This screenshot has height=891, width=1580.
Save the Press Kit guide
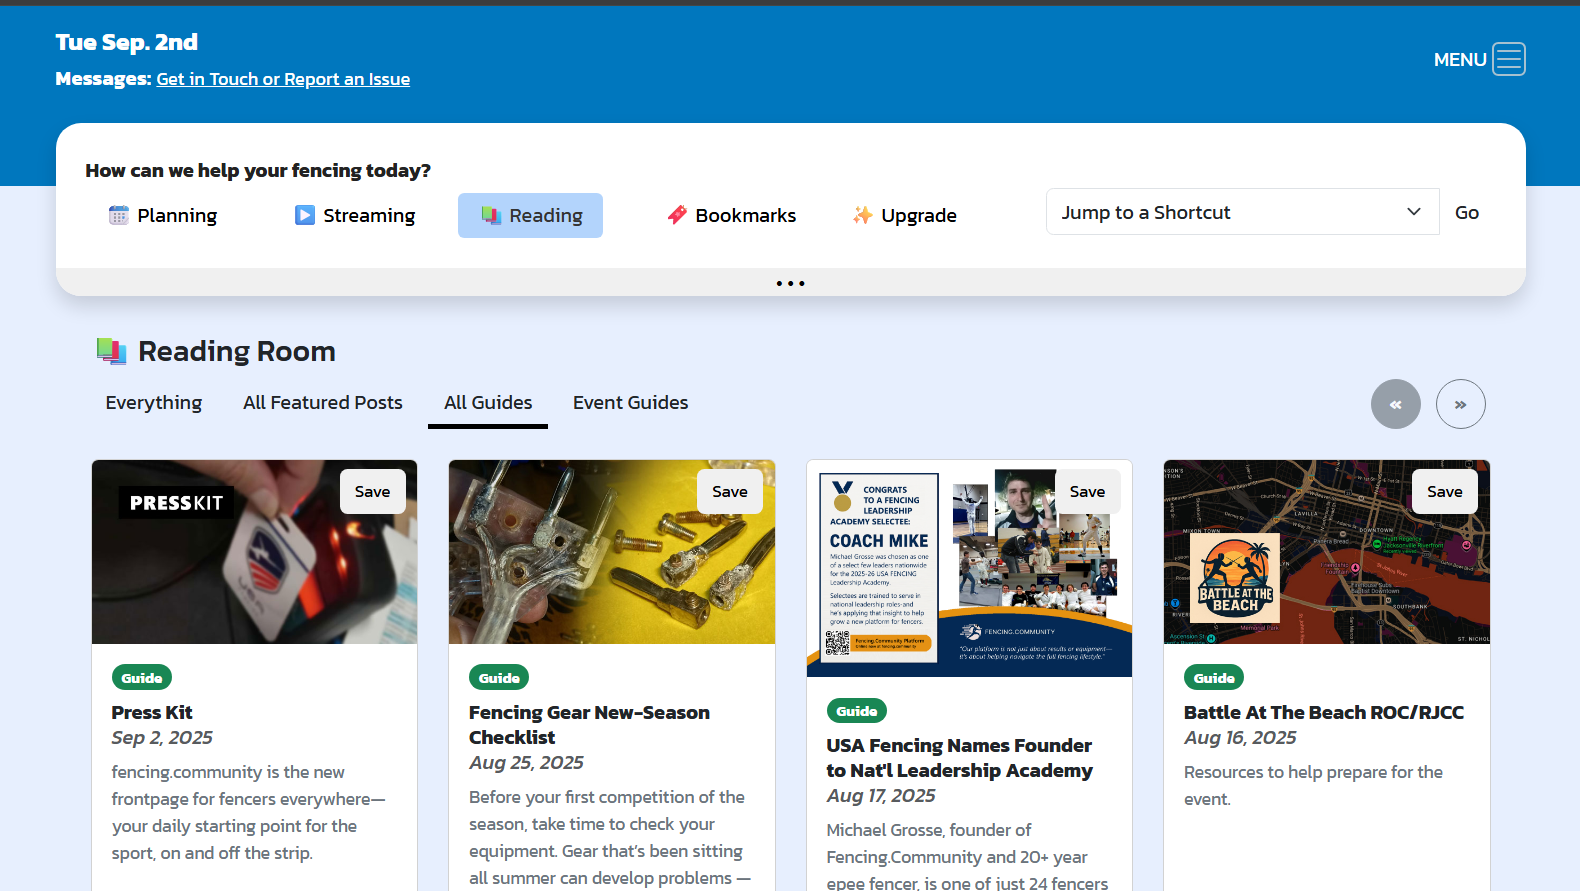pos(373,491)
